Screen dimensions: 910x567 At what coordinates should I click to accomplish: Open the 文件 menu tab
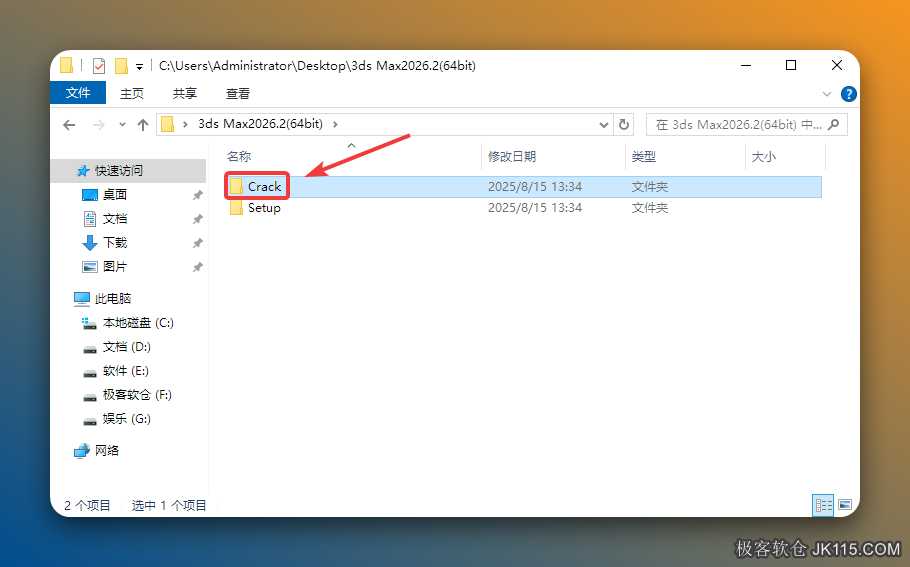coord(78,93)
